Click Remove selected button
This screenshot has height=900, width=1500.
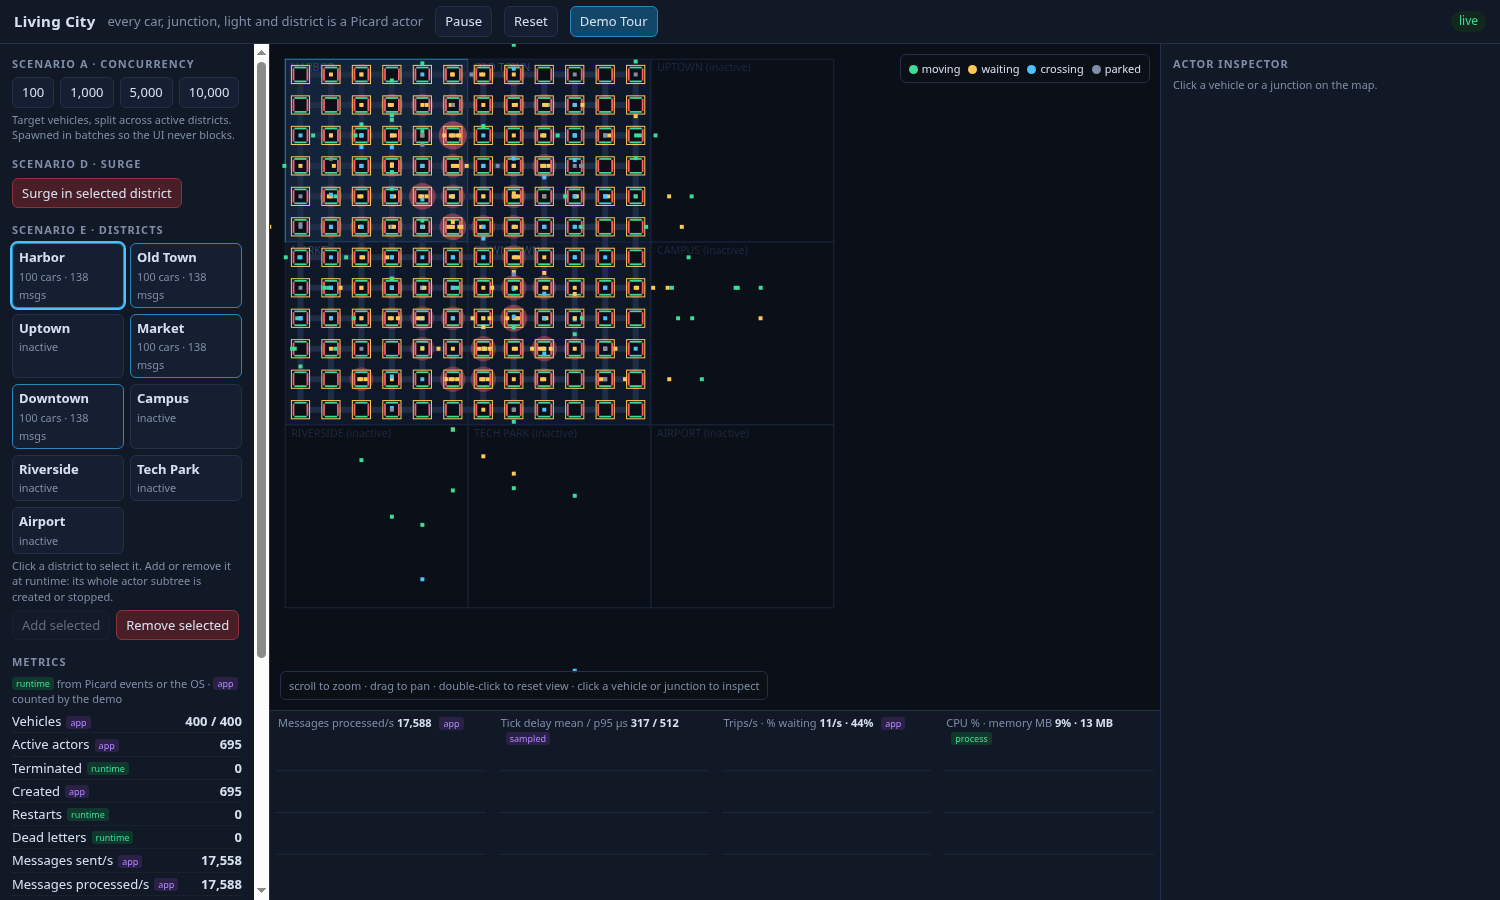point(177,625)
